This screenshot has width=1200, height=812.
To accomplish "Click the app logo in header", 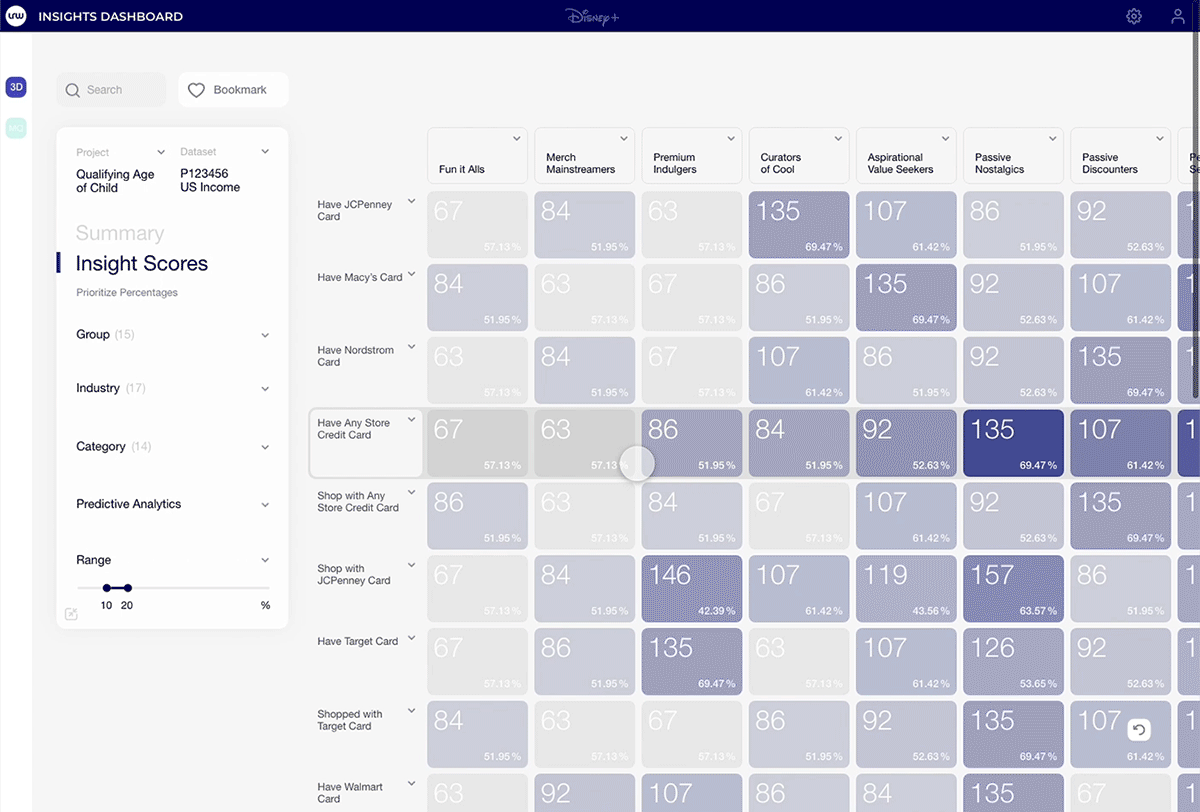I will click(17, 16).
